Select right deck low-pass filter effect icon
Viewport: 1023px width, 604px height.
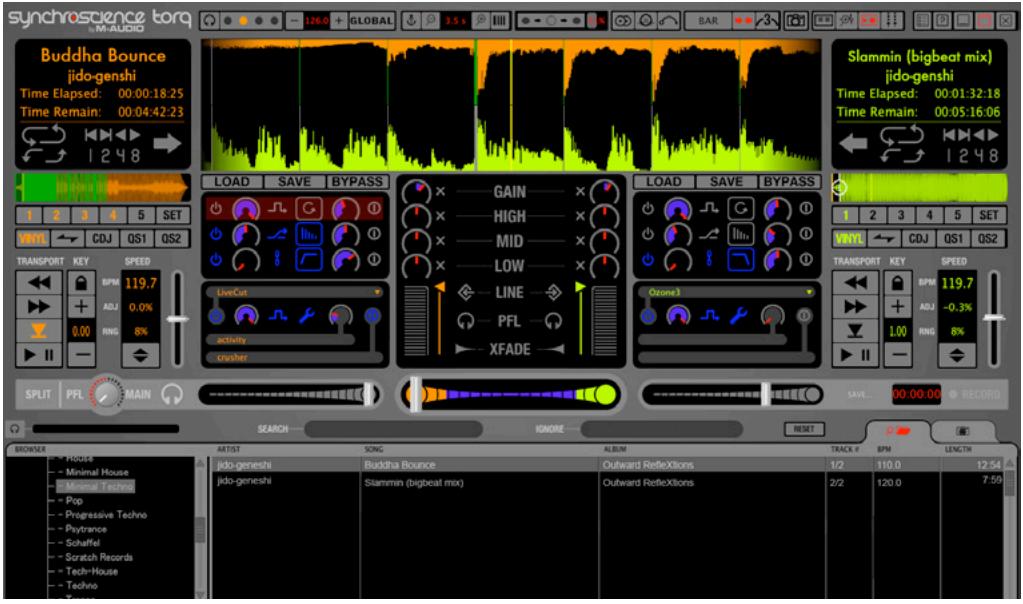coord(741,260)
